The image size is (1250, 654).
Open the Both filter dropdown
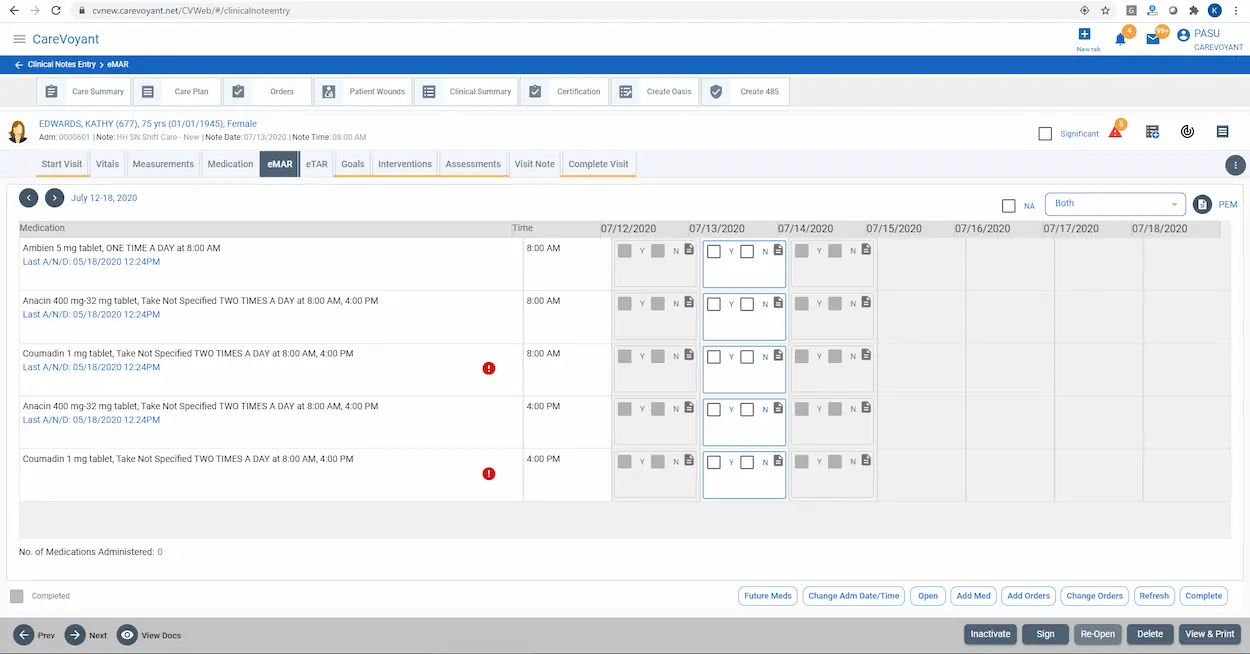(1115, 203)
